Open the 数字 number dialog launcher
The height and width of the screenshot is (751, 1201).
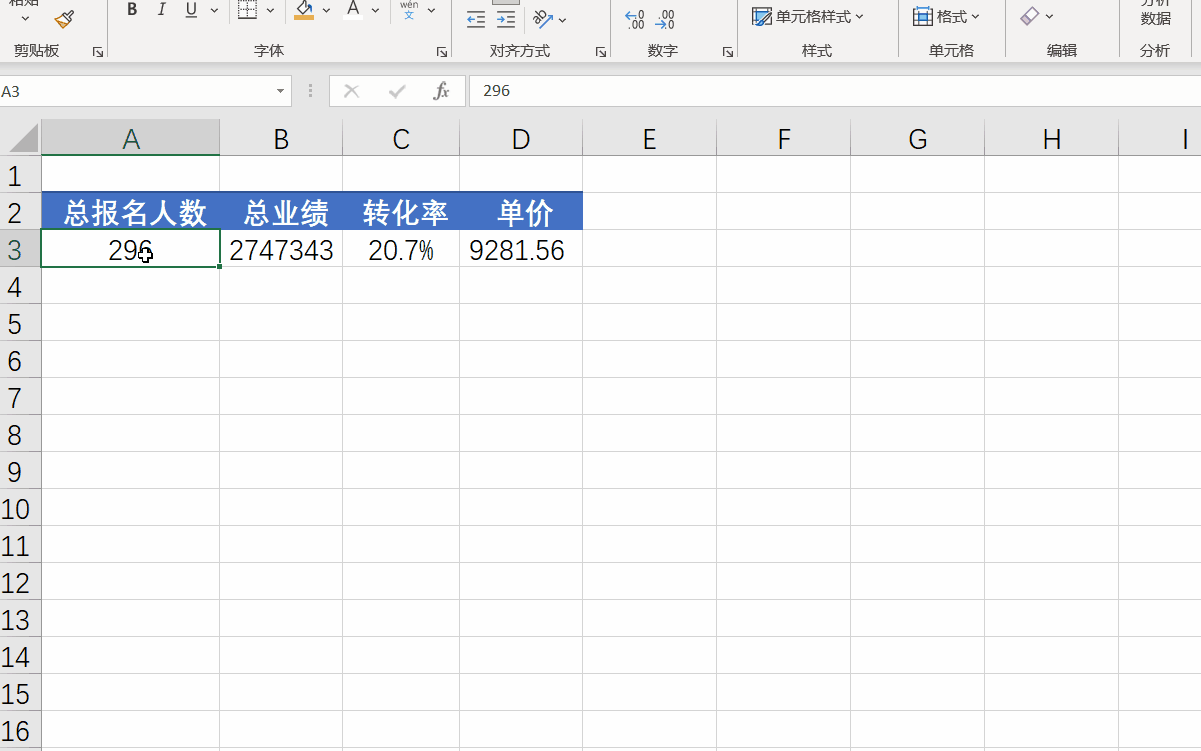pos(728,52)
